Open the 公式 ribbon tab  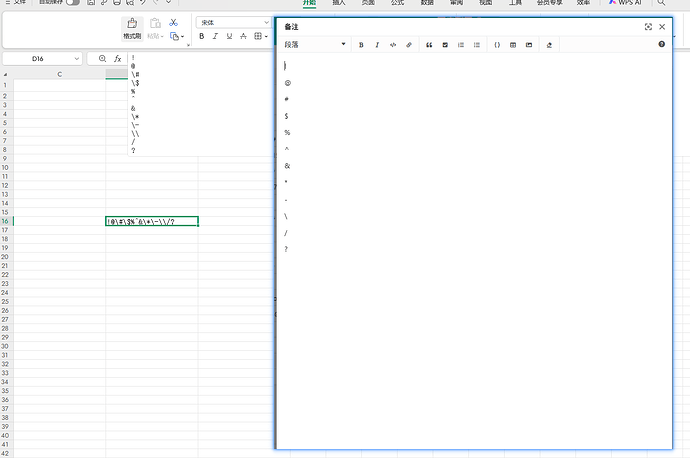[397, 3]
